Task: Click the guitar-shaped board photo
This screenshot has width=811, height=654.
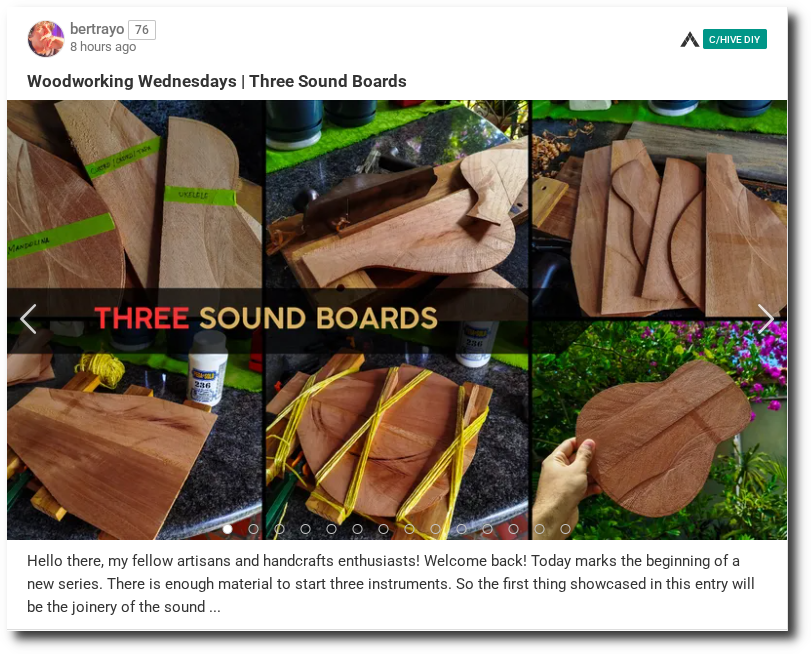Action: pos(659,430)
